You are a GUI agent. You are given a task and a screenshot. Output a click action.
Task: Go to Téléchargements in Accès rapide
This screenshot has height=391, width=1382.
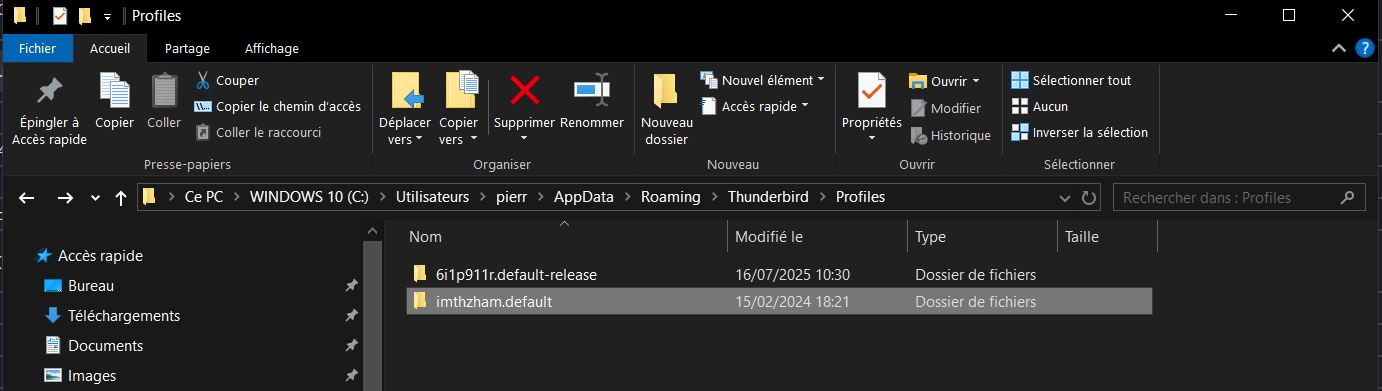click(124, 315)
